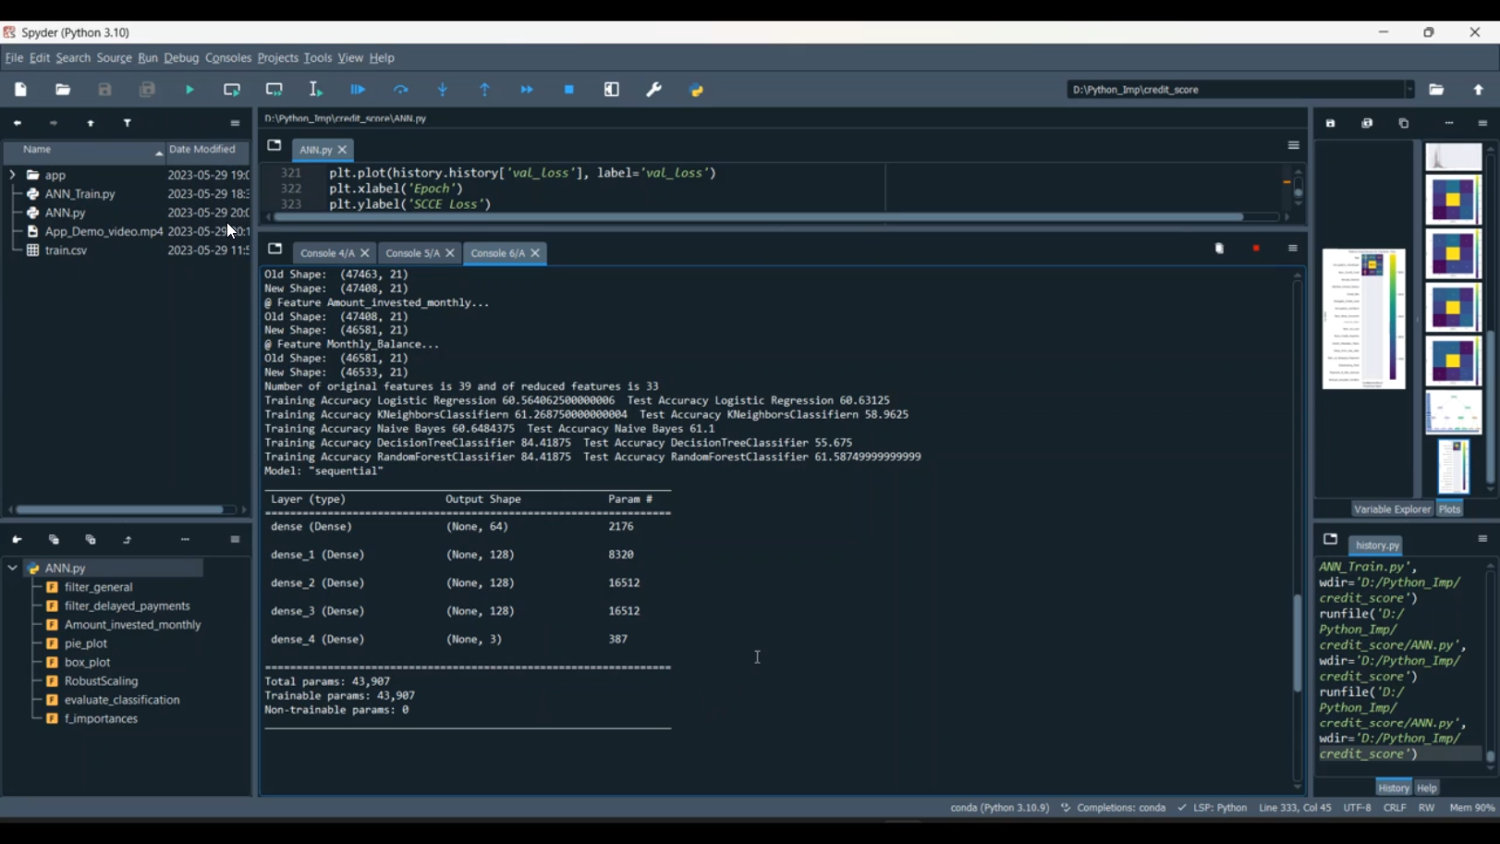
Task: Click Maximize current pane icon
Action: tap(612, 90)
